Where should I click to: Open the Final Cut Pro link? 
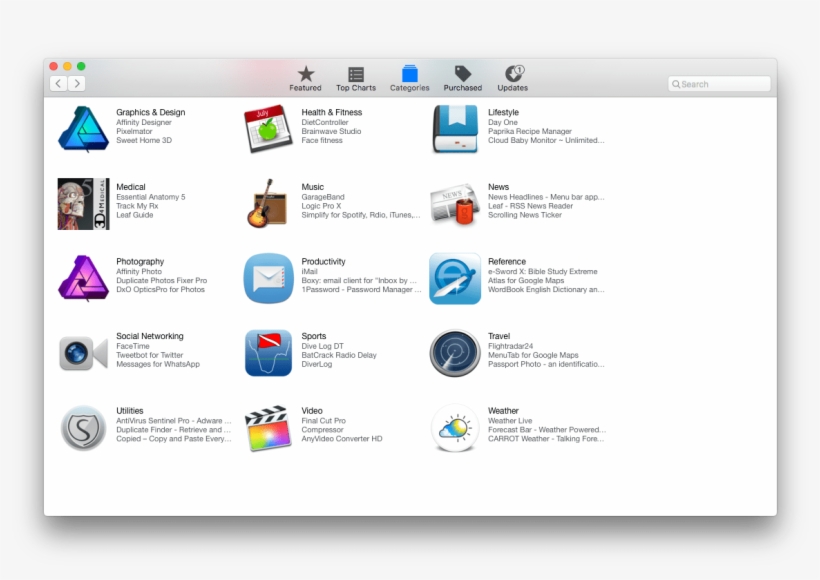point(324,421)
